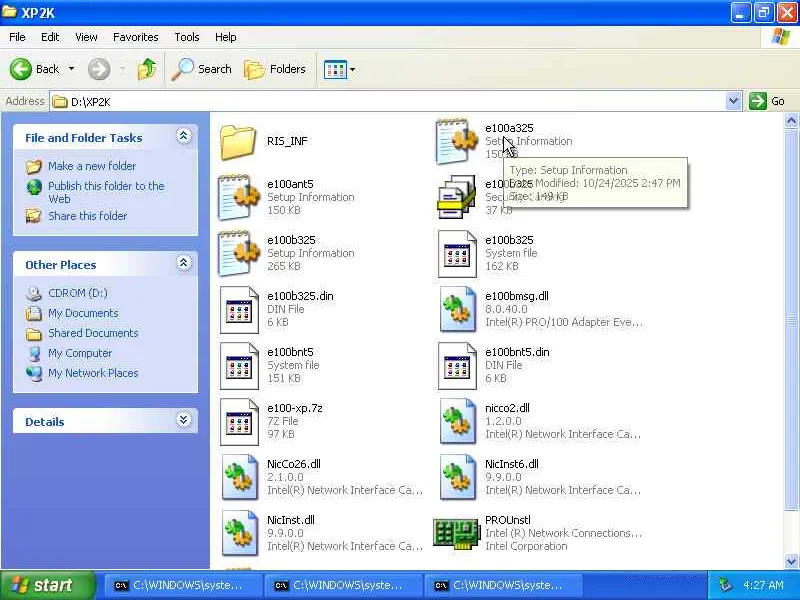Click the Go button
This screenshot has height=600, width=800.
point(767,102)
